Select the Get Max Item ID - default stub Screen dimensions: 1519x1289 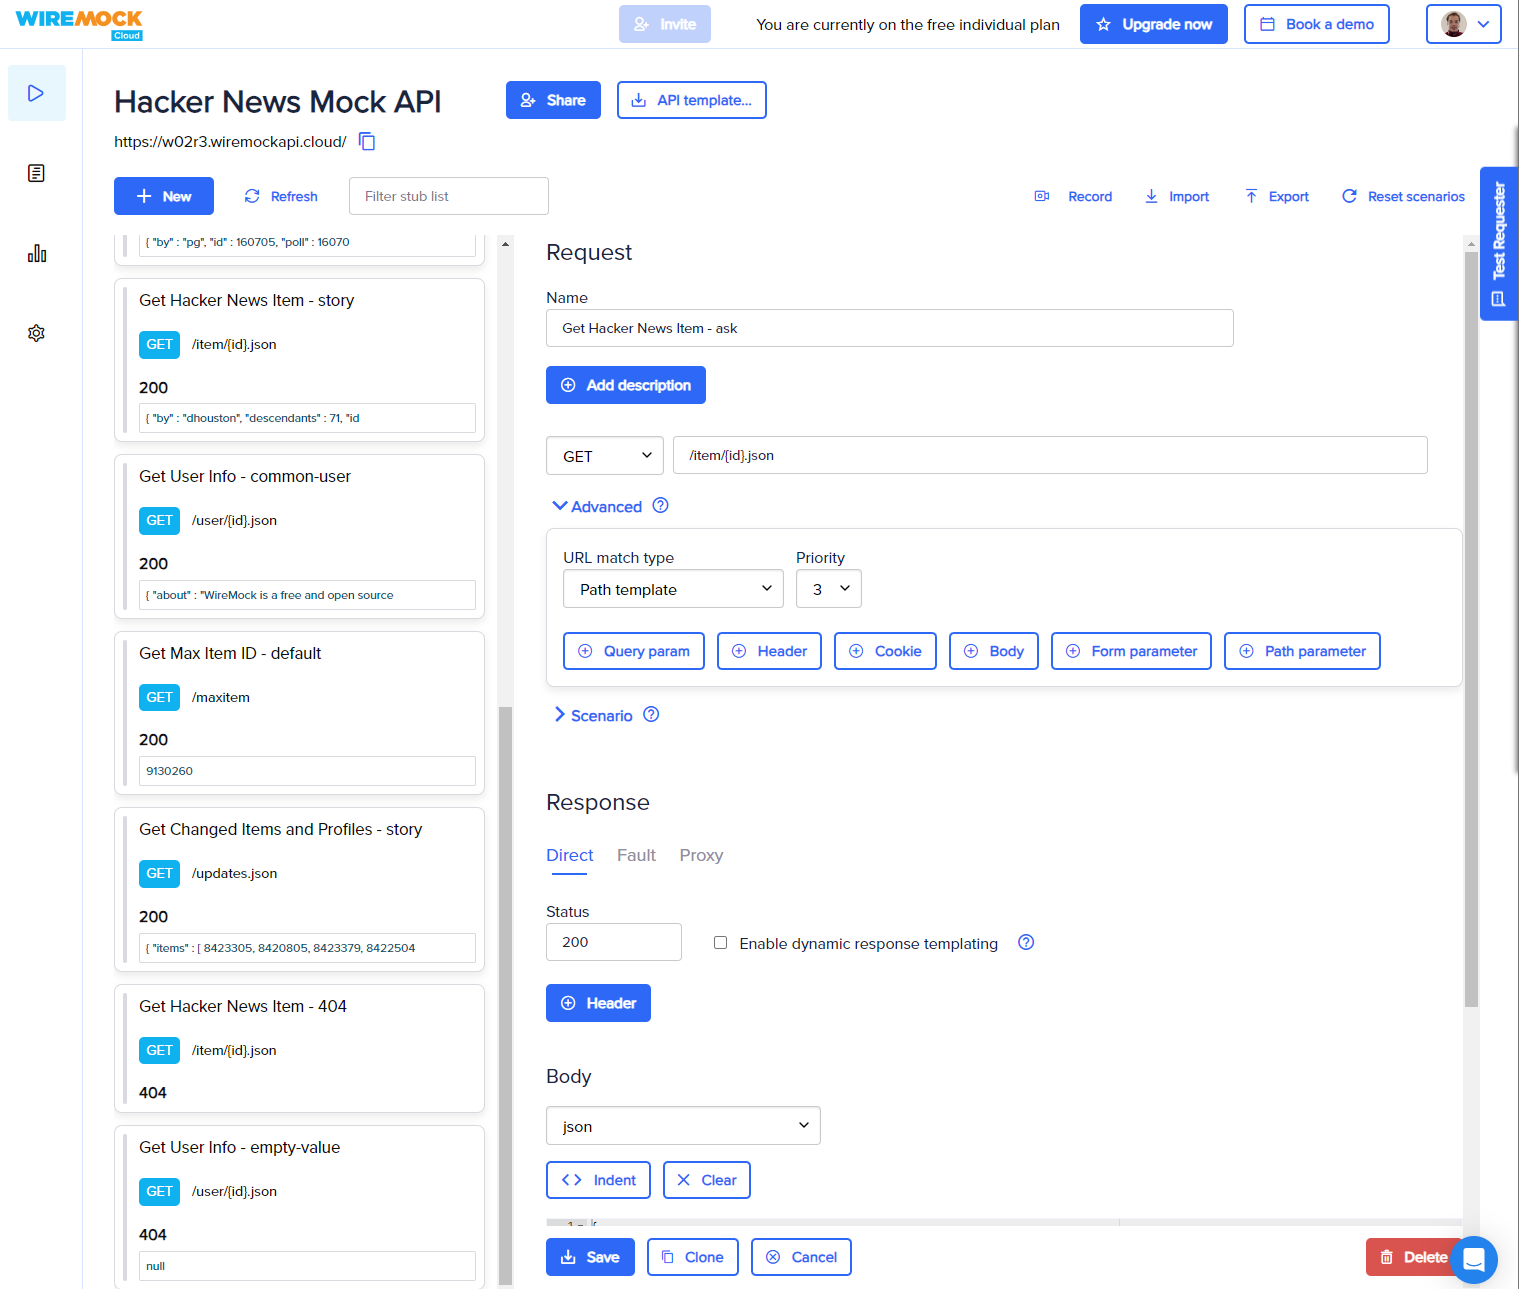(x=300, y=713)
